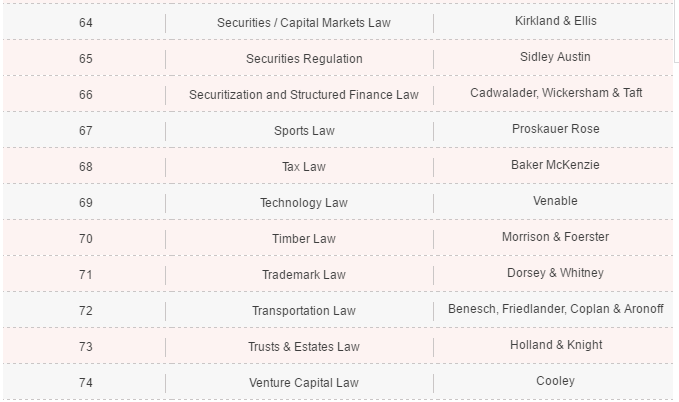This screenshot has width=679, height=402.
Task: Open the Dorsey & Whitney entry
Action: tap(555, 273)
